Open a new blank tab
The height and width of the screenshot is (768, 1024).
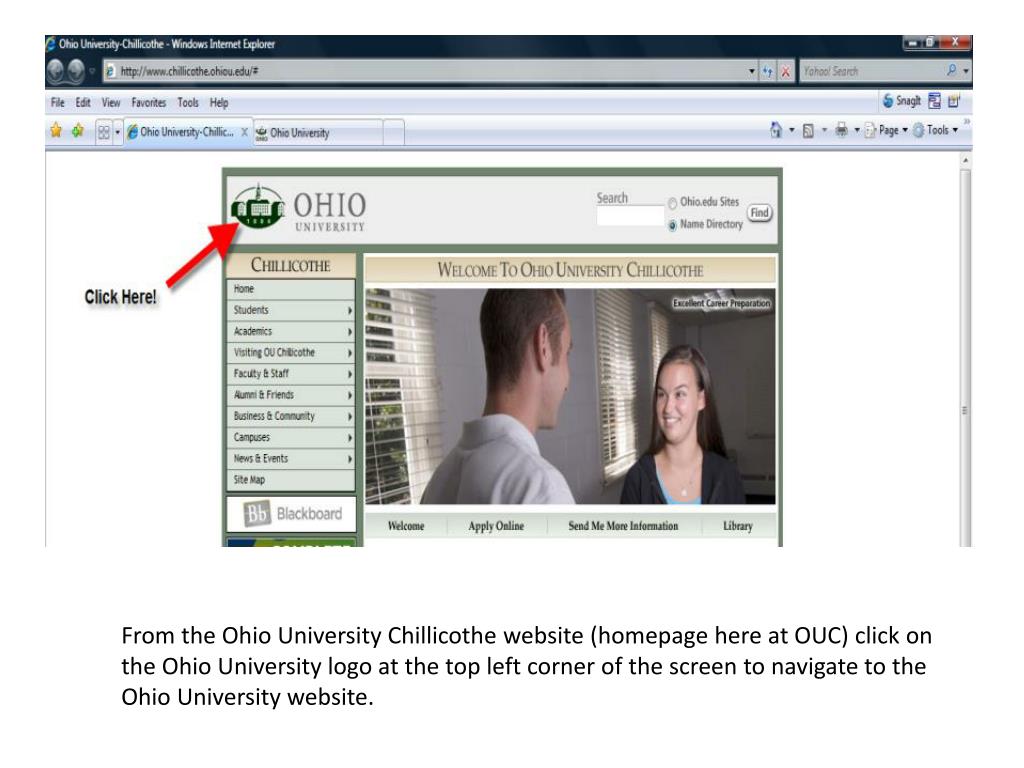[394, 133]
